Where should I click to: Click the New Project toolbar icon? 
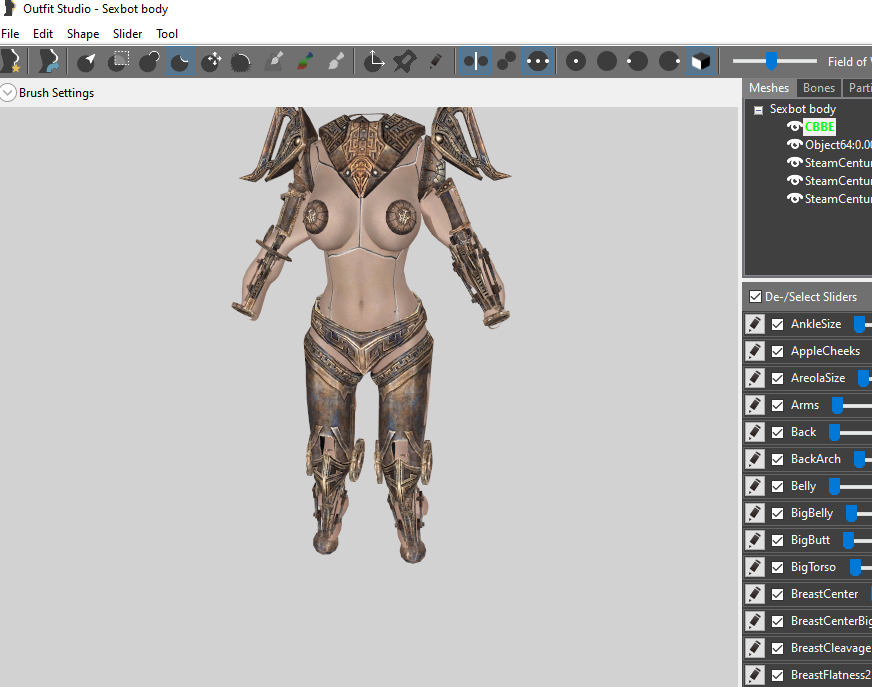point(11,61)
